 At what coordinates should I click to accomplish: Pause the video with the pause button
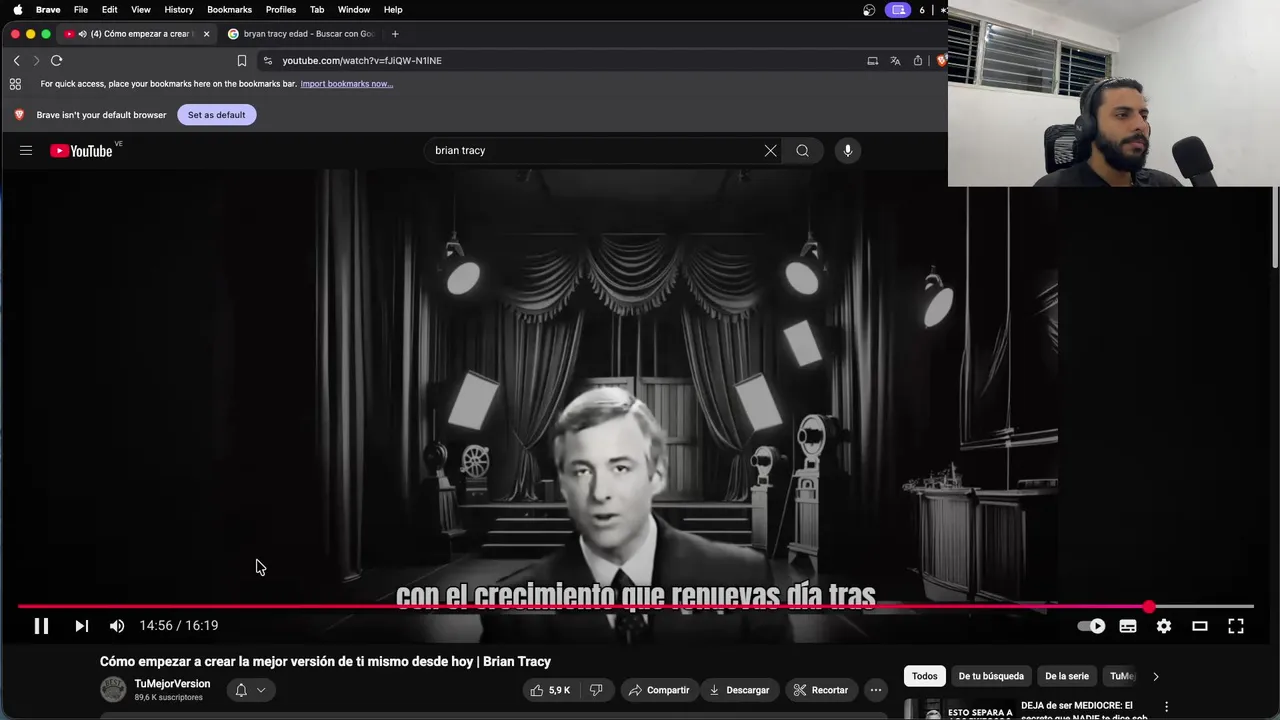point(41,626)
